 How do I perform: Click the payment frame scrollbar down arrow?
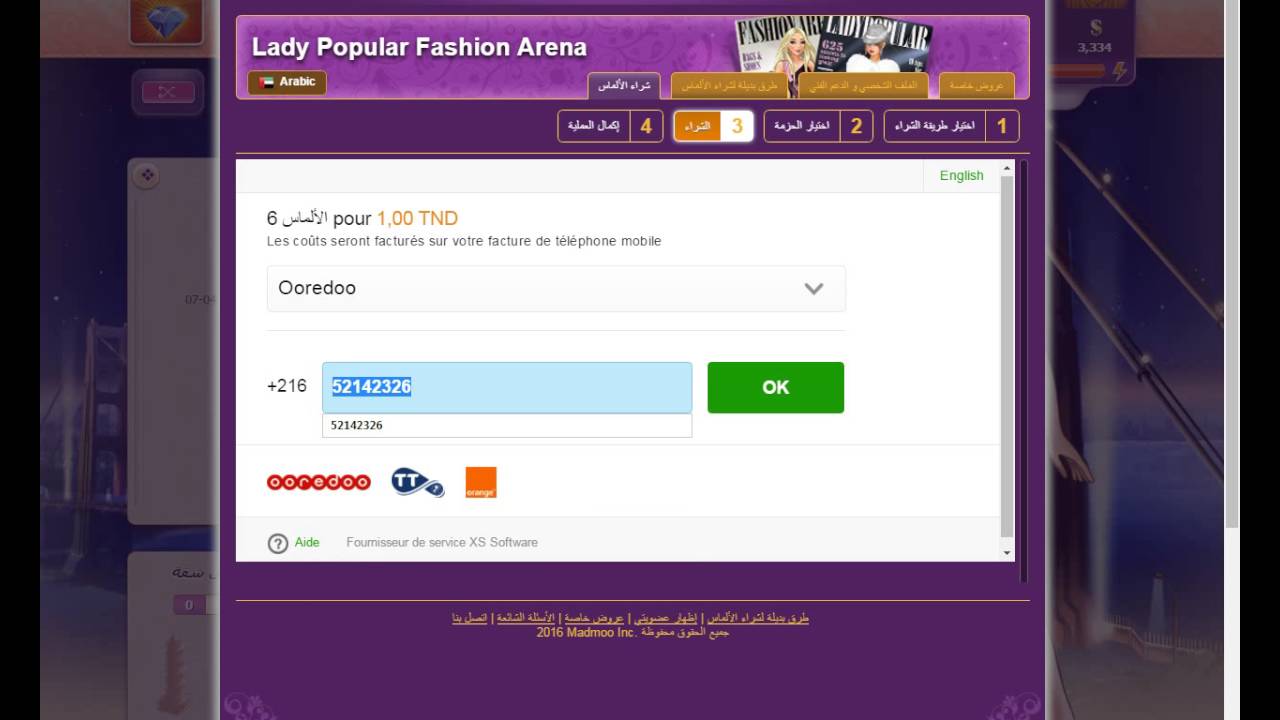pos(1007,552)
